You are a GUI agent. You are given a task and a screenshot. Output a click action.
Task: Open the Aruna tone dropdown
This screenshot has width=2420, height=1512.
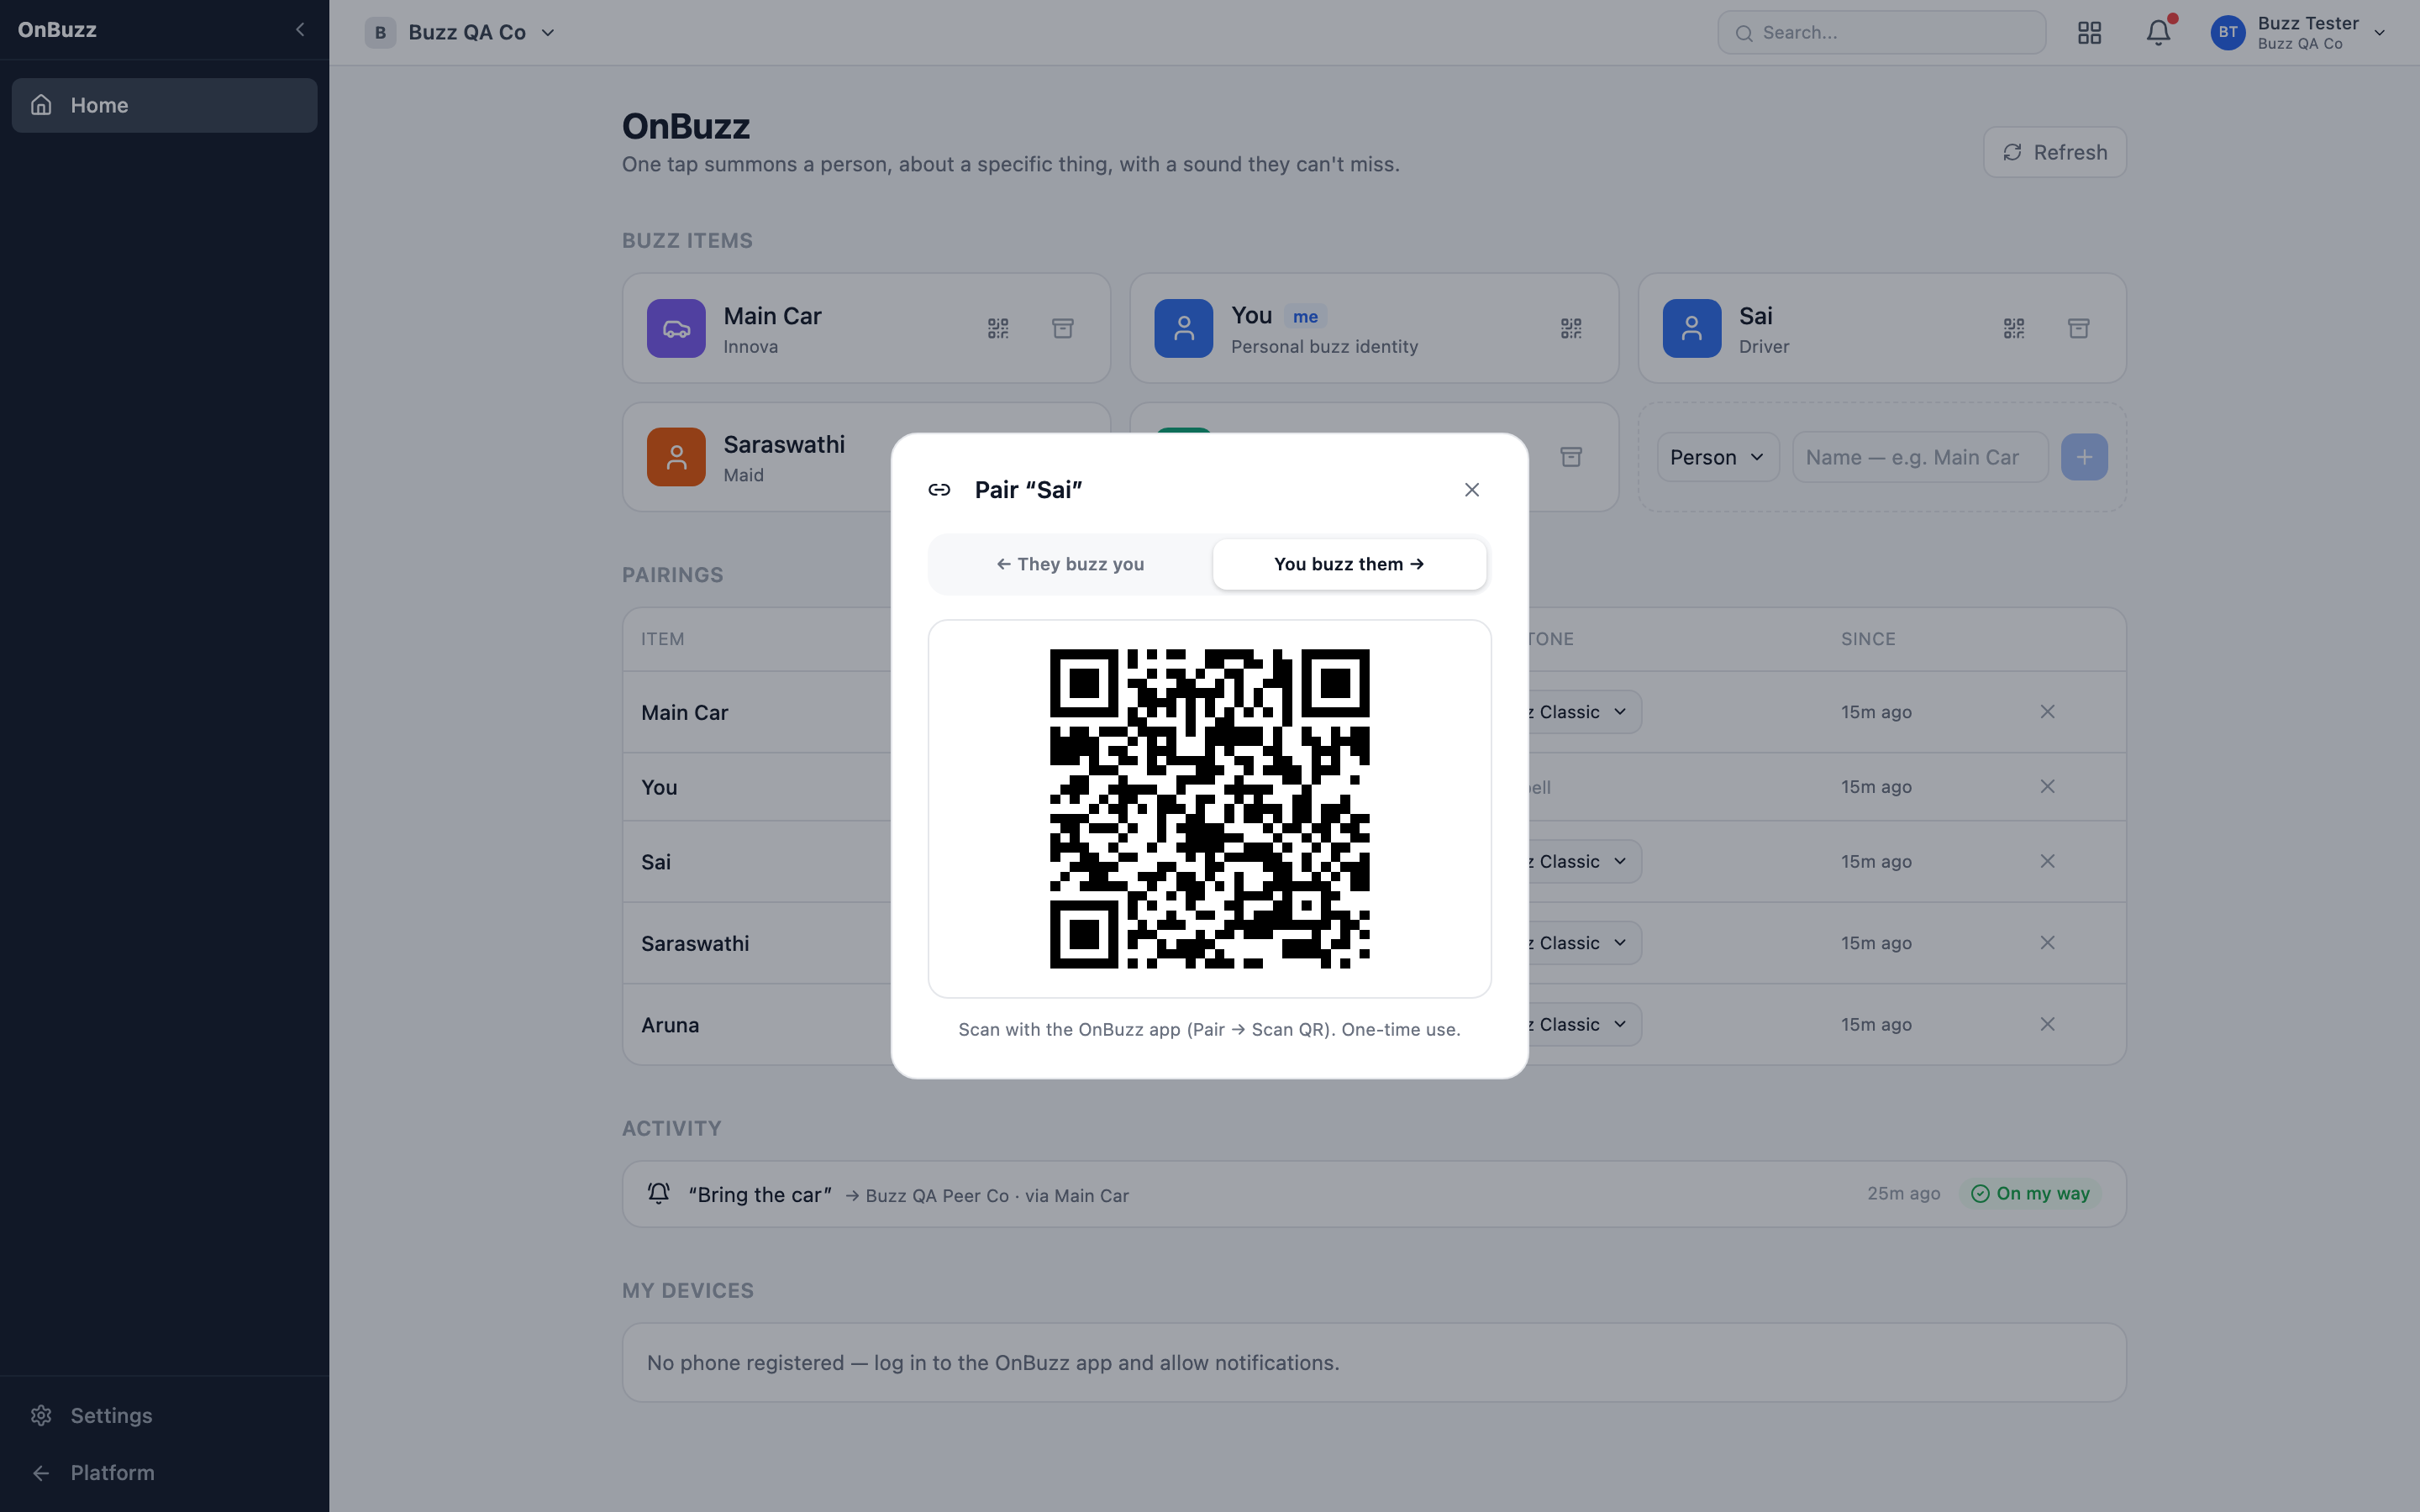click(x=1584, y=1024)
